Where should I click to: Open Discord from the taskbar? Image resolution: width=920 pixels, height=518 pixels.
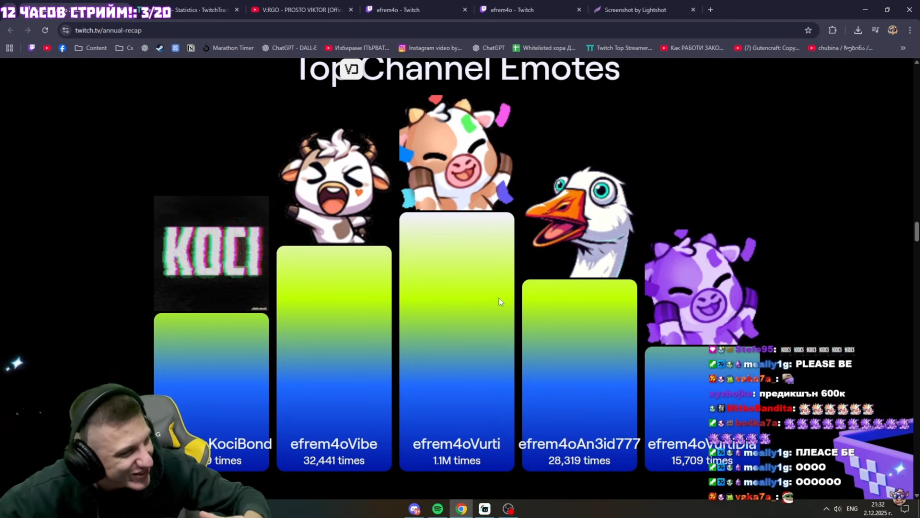(x=414, y=509)
